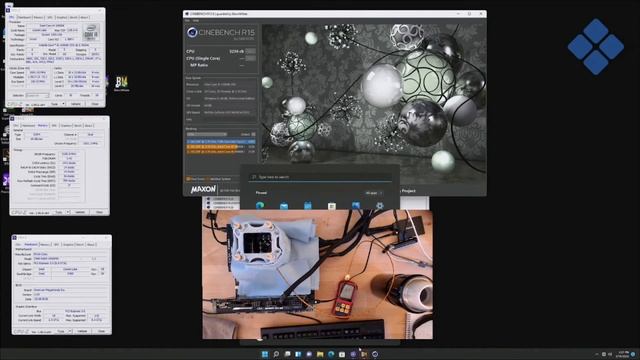Open the Cinebench ranking type dropdown
The height and width of the screenshot is (360, 640).
tap(207, 134)
